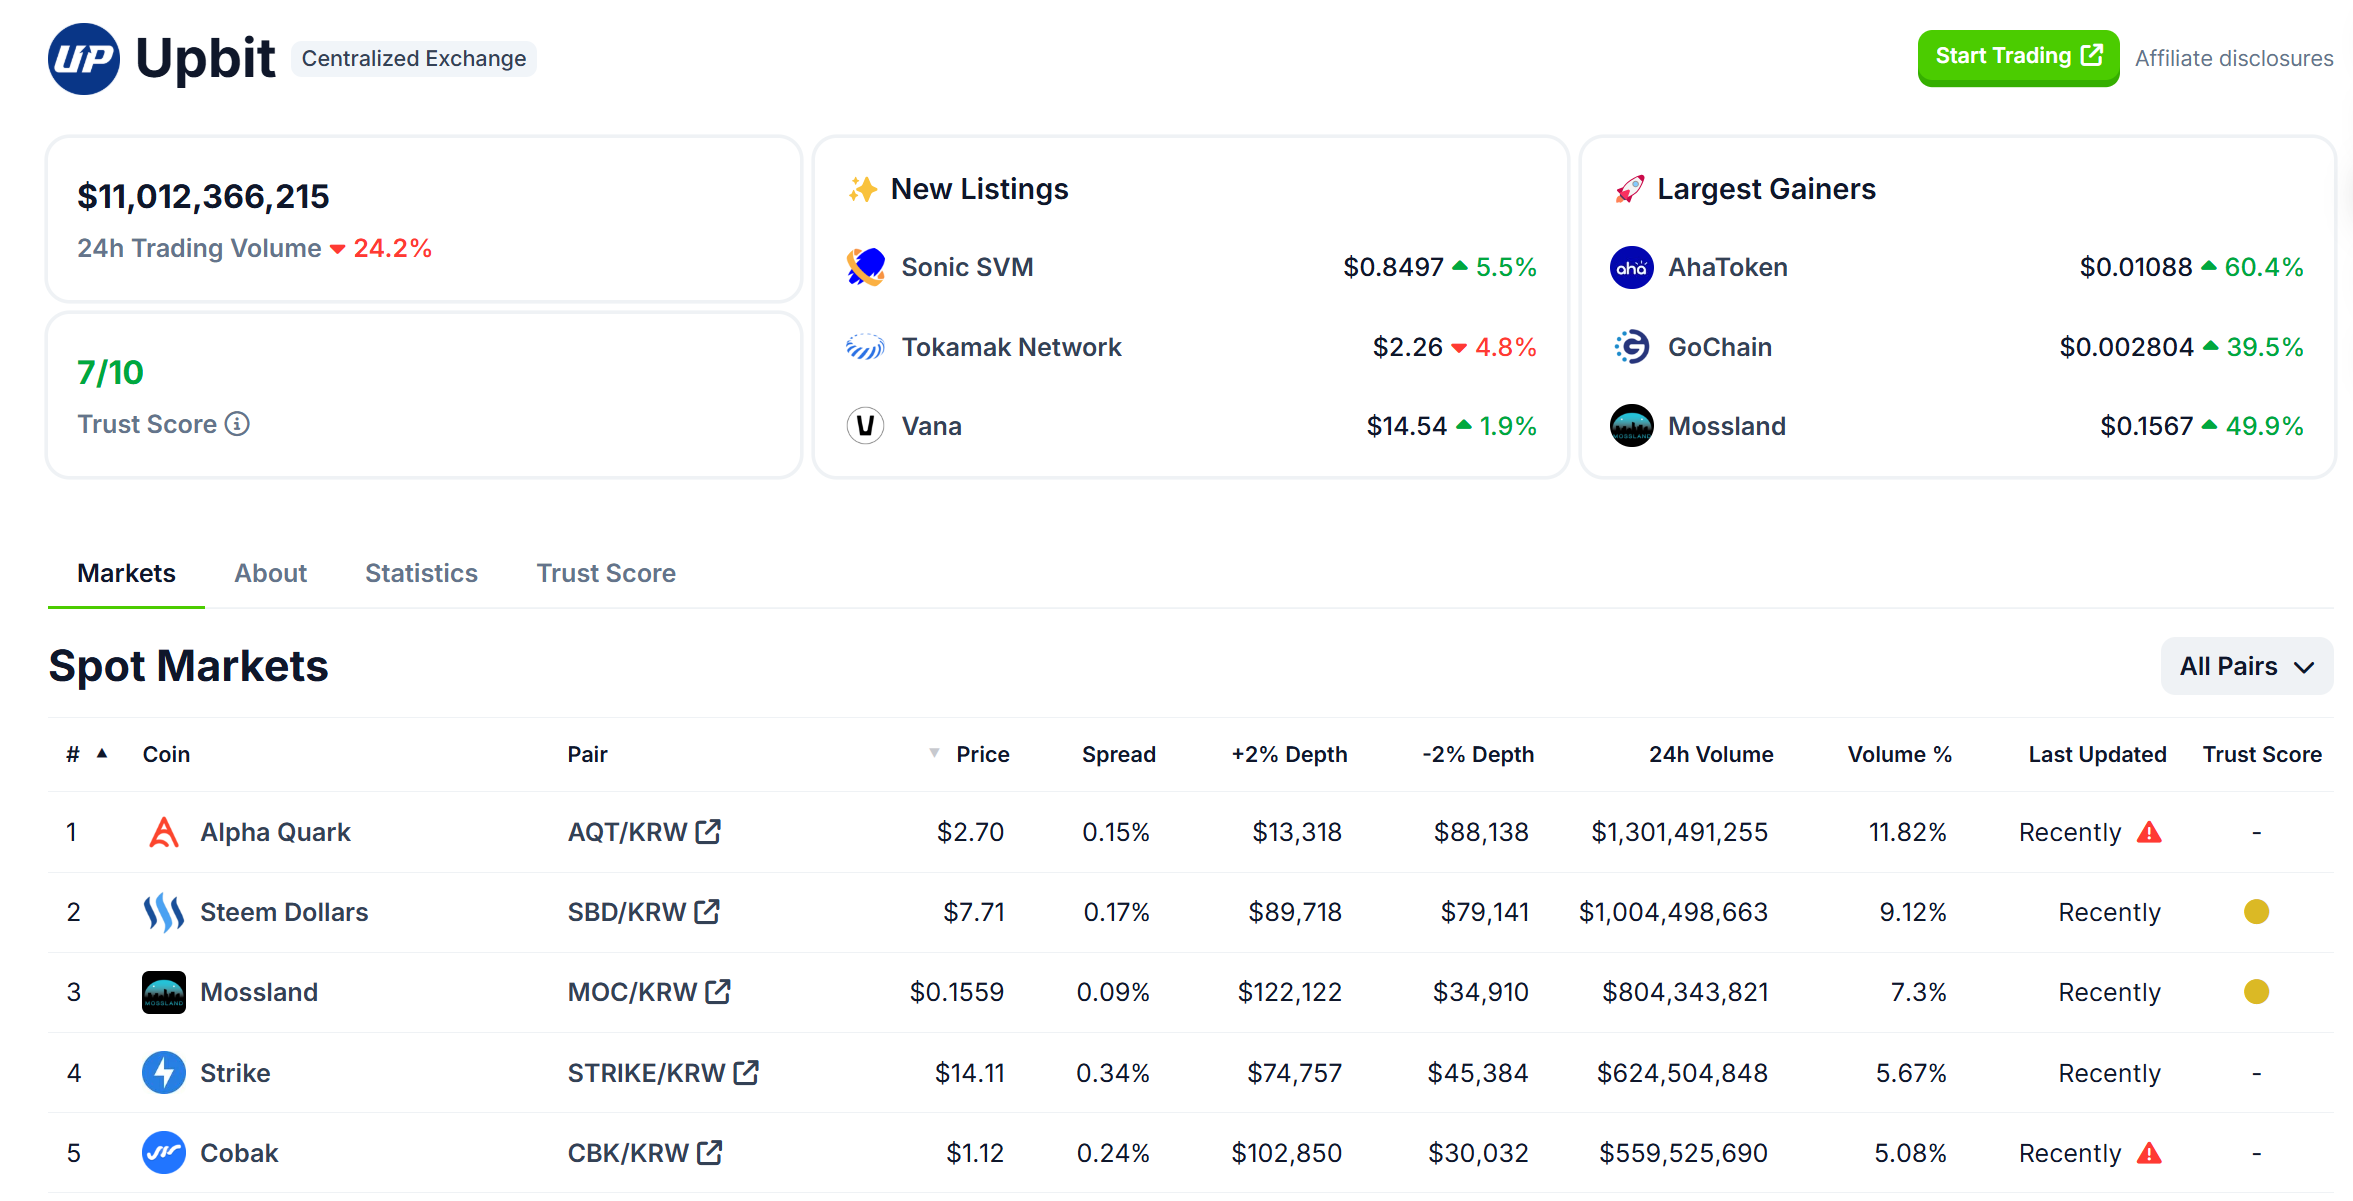This screenshot has height=1201, width=2353.
Task: Open the STRIKE/KRW pair link
Action: (646, 1073)
